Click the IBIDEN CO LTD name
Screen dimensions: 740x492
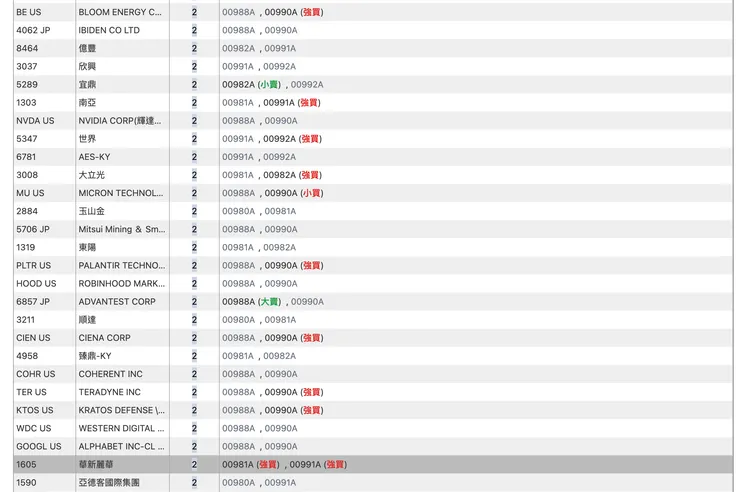(109, 30)
